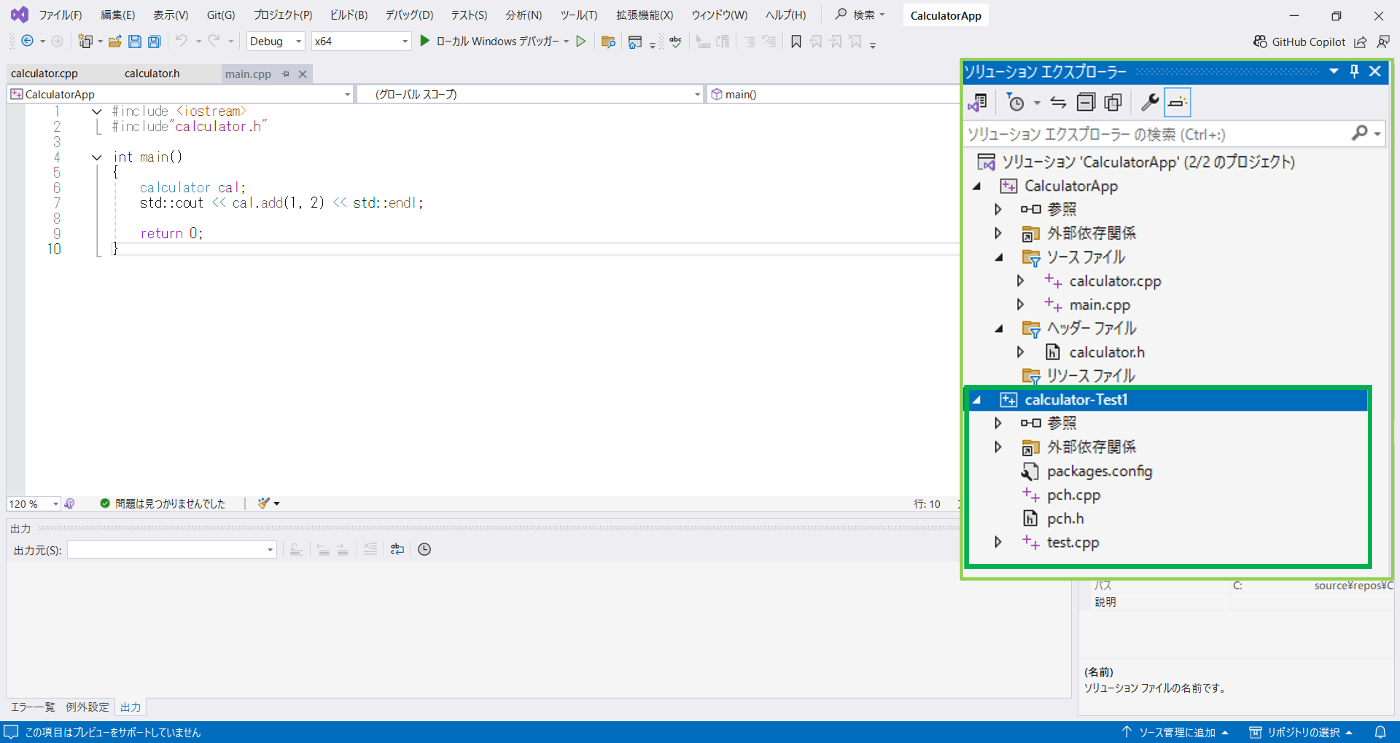This screenshot has height=743, width=1400.
Task: Open the ファイル(F) menu
Action: [60, 15]
